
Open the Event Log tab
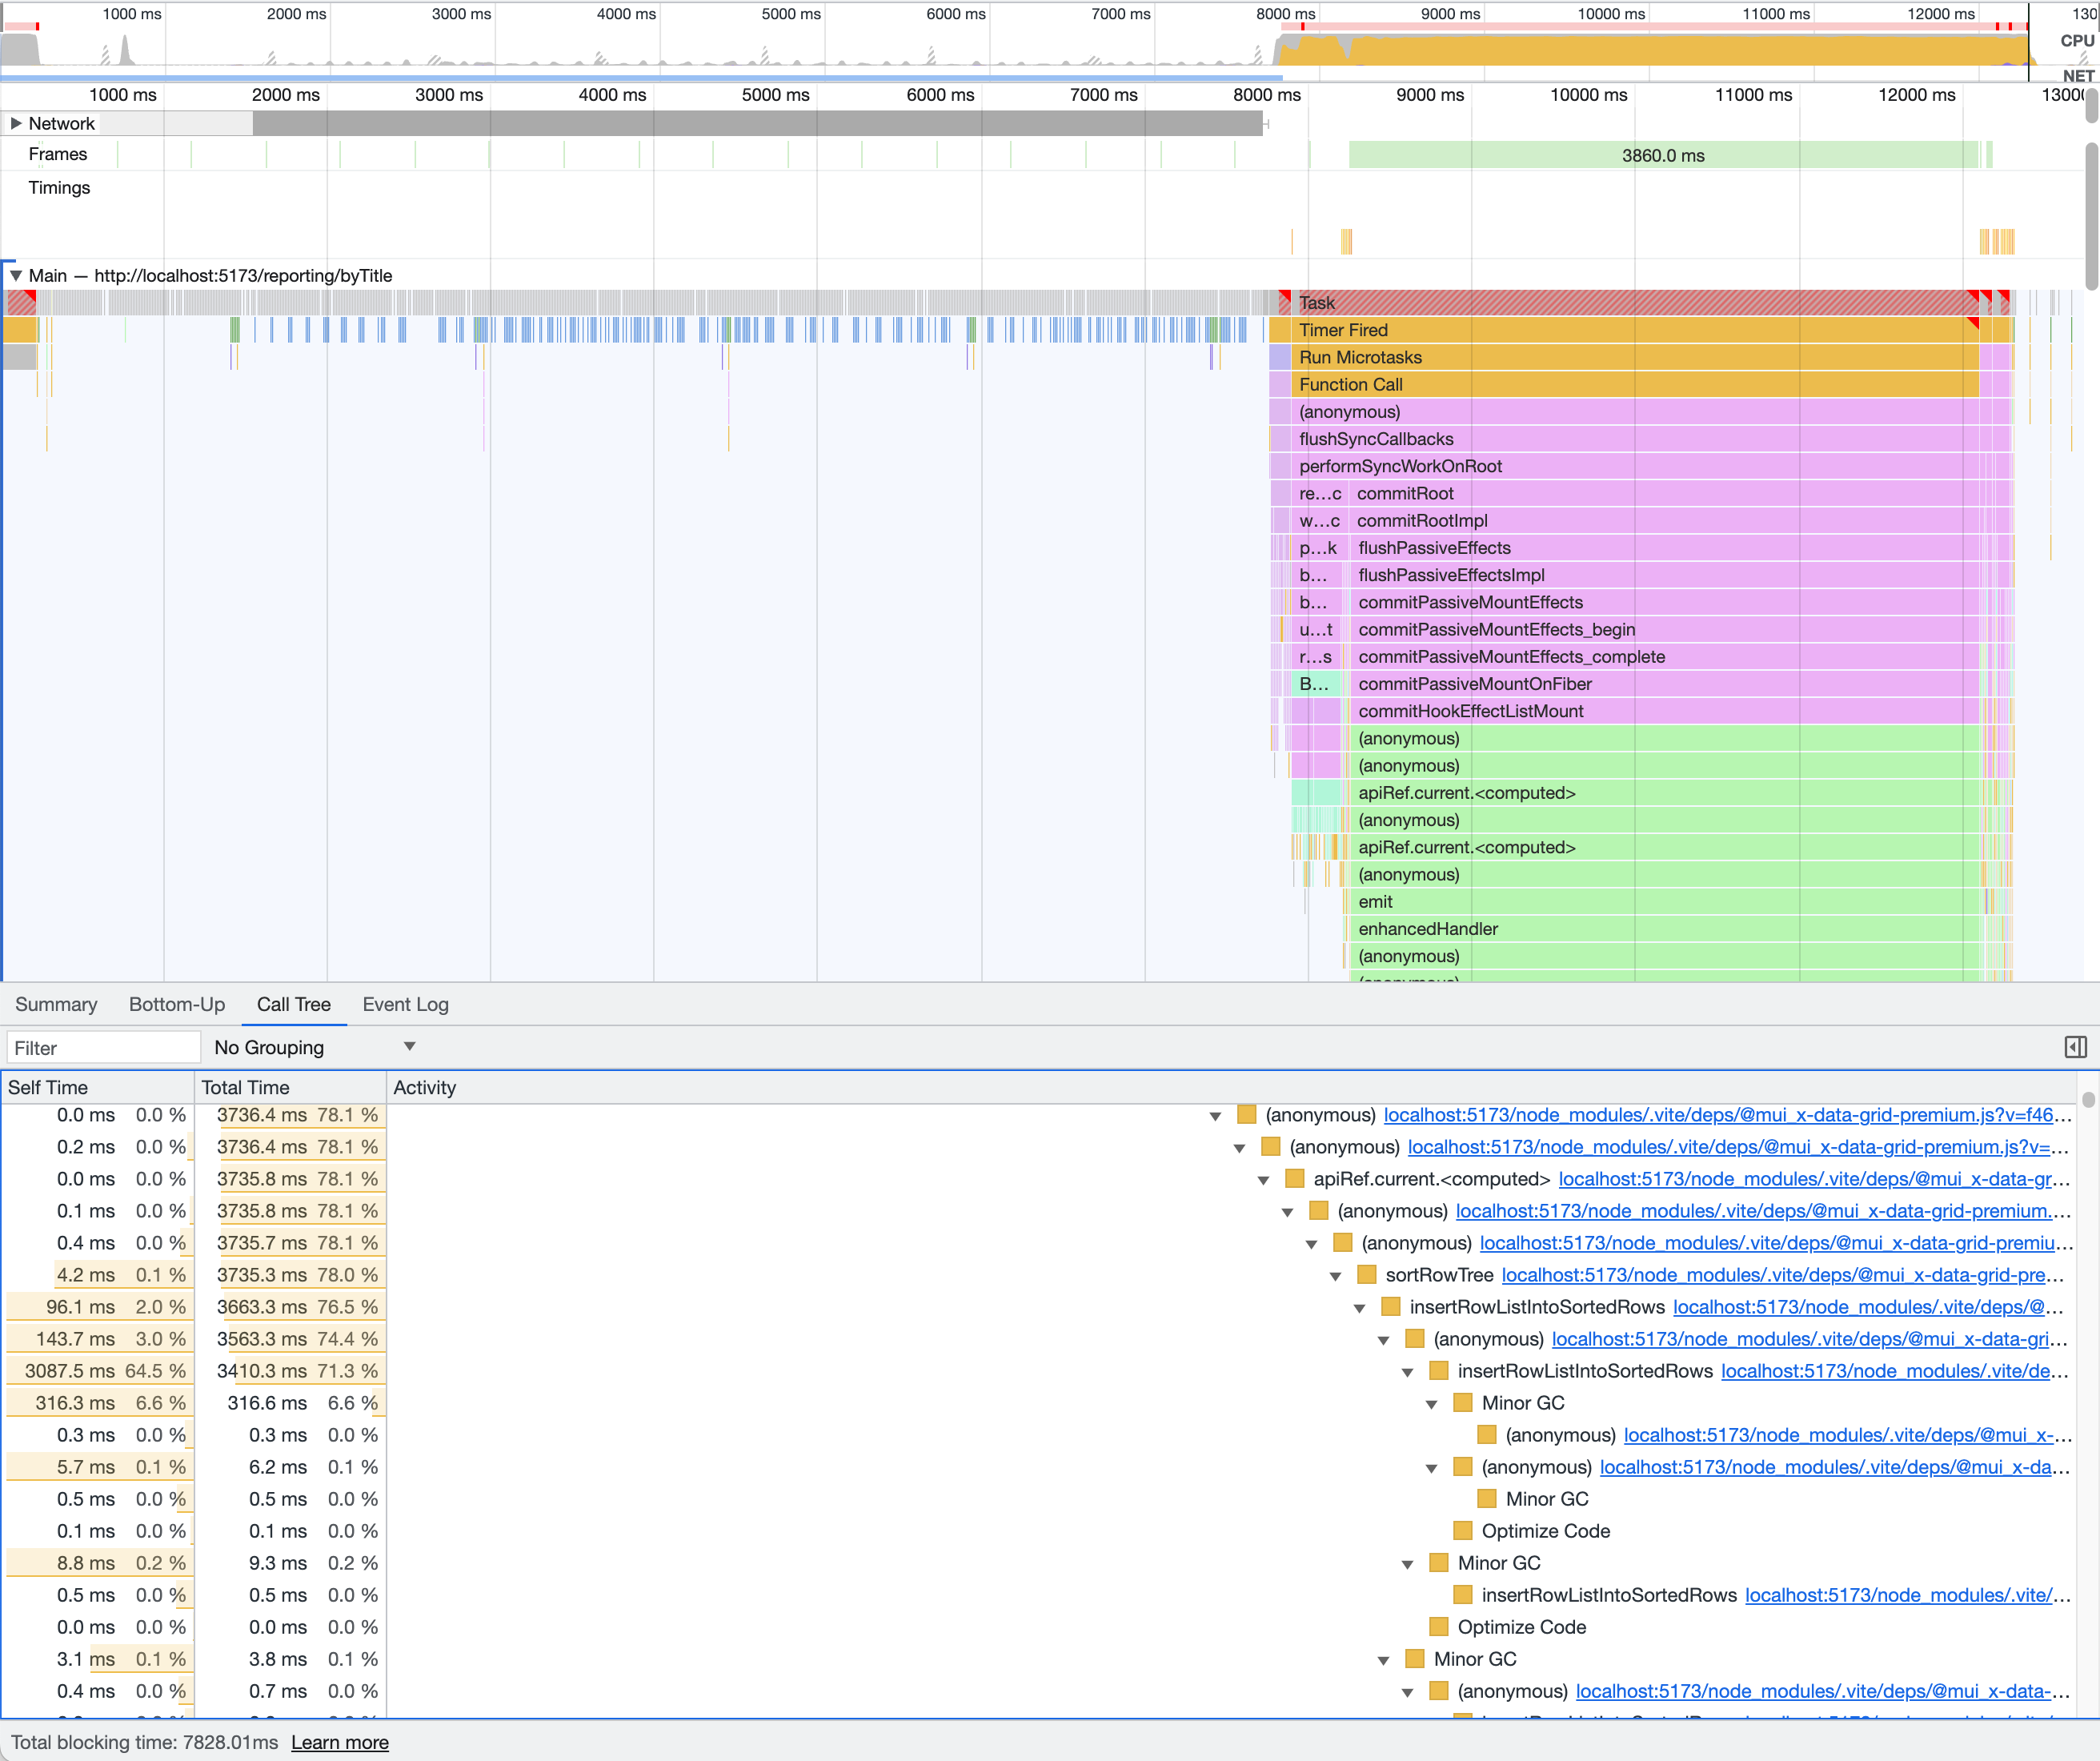tap(405, 1005)
